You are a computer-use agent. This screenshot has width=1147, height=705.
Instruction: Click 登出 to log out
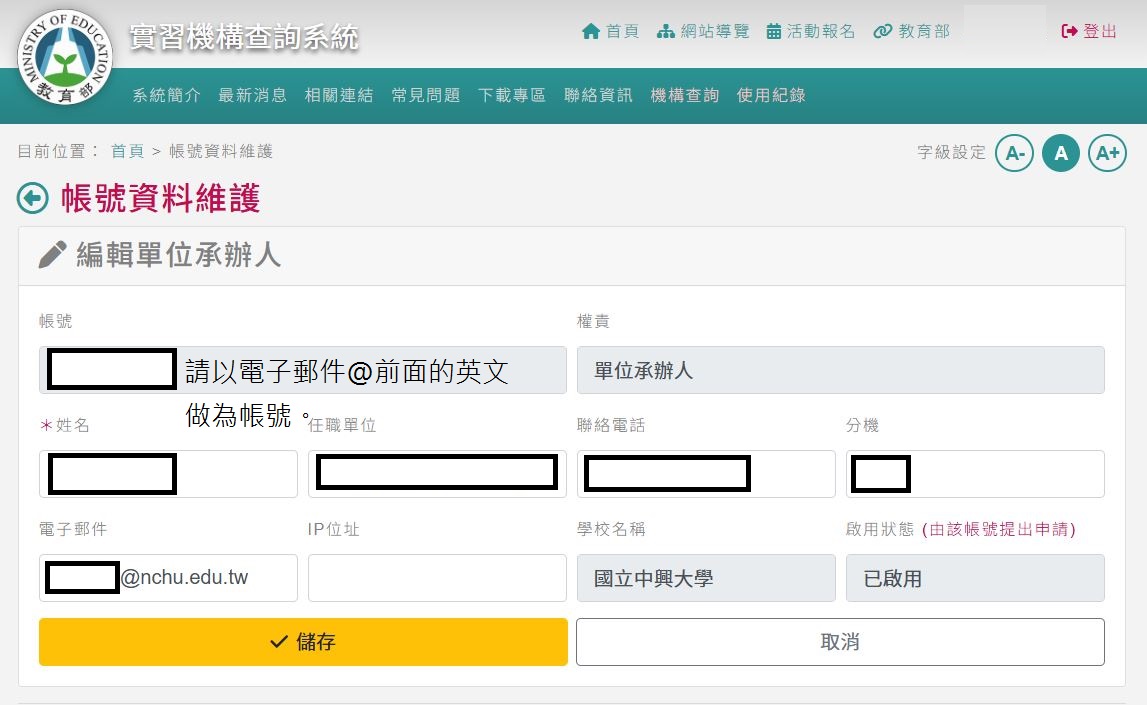tap(1089, 31)
